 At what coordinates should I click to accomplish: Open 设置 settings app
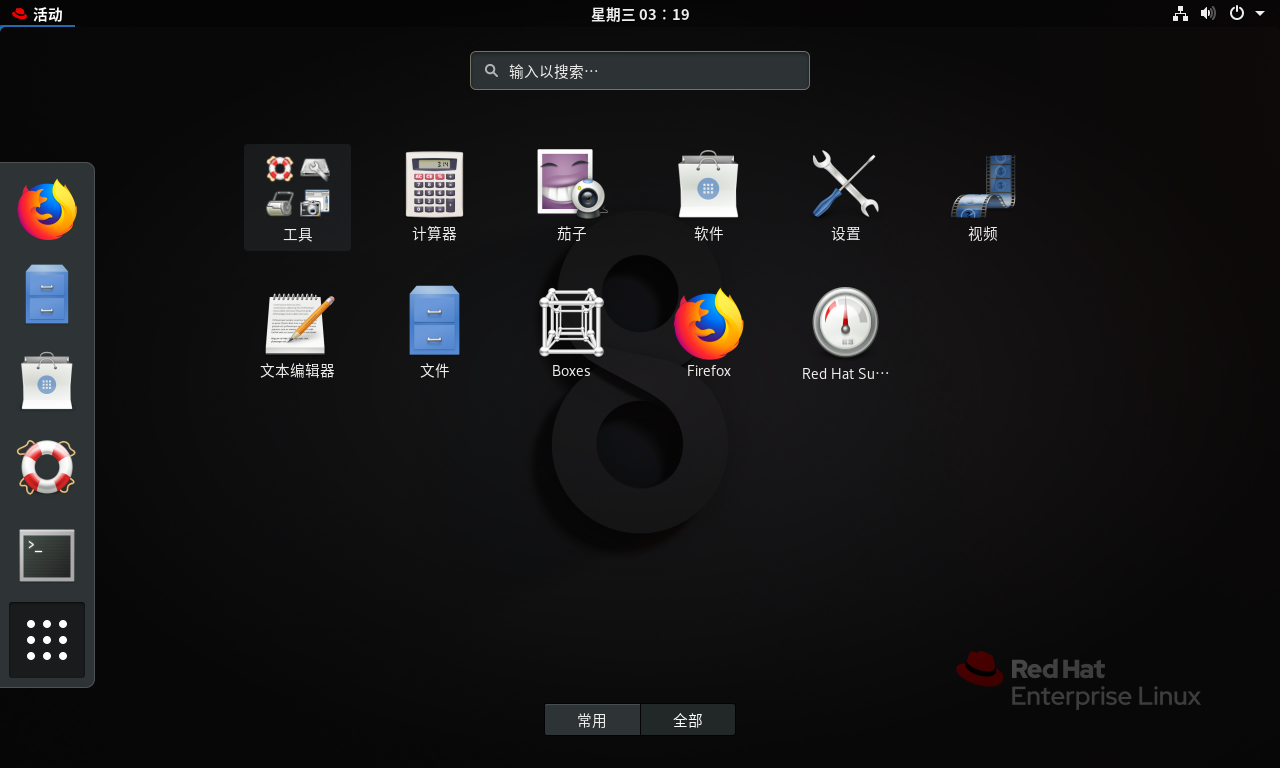[845, 197]
